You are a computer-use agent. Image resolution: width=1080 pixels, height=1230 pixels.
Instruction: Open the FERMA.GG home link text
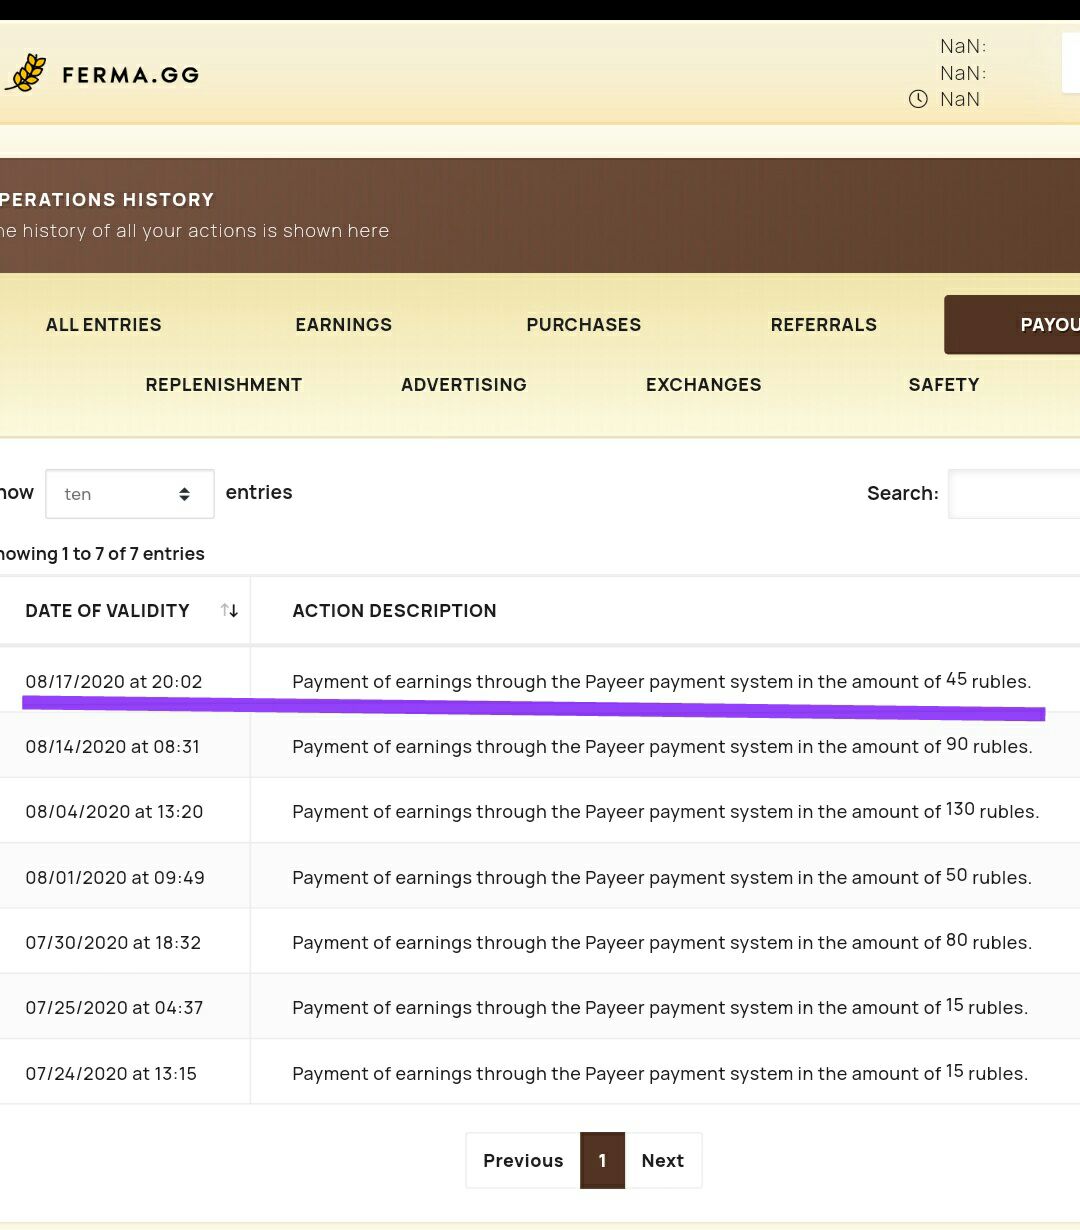(x=130, y=74)
